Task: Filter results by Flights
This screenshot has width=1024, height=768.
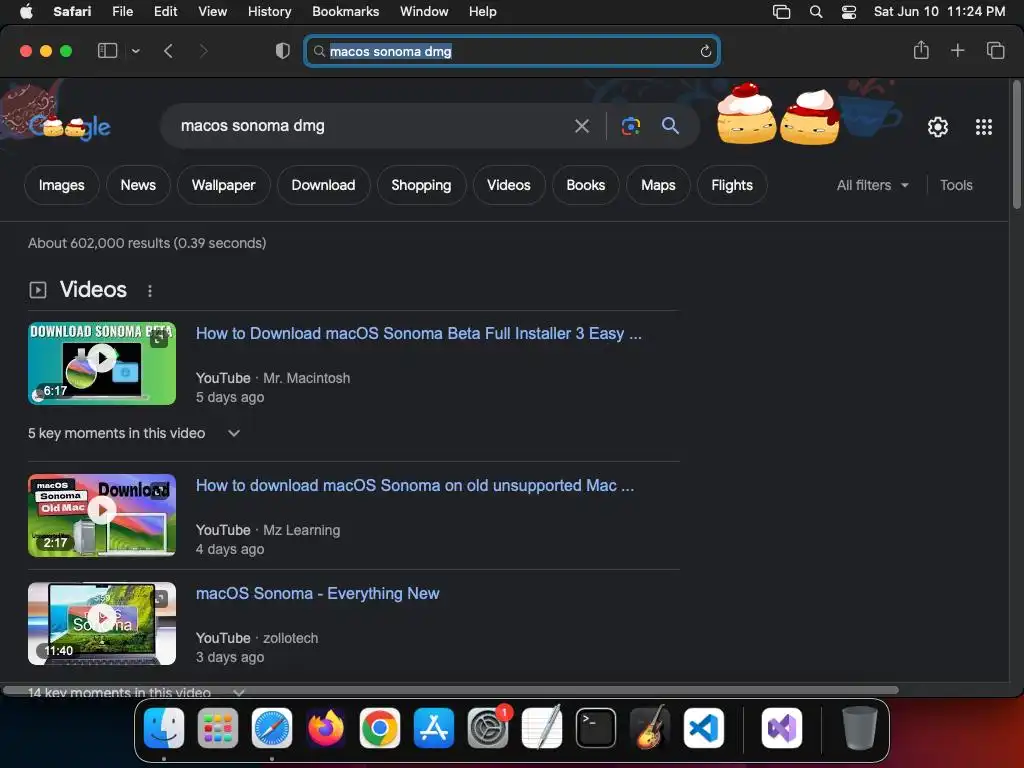Action: tap(732, 185)
